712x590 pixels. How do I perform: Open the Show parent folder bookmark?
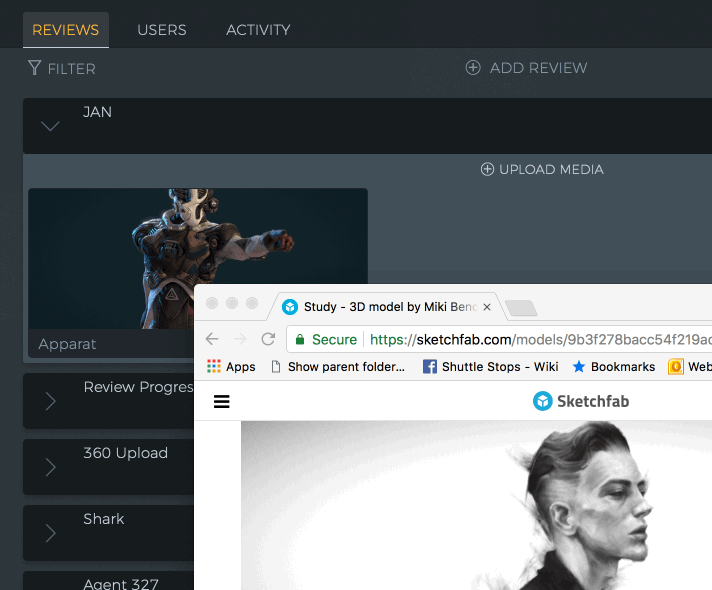pyautogui.click(x=338, y=367)
